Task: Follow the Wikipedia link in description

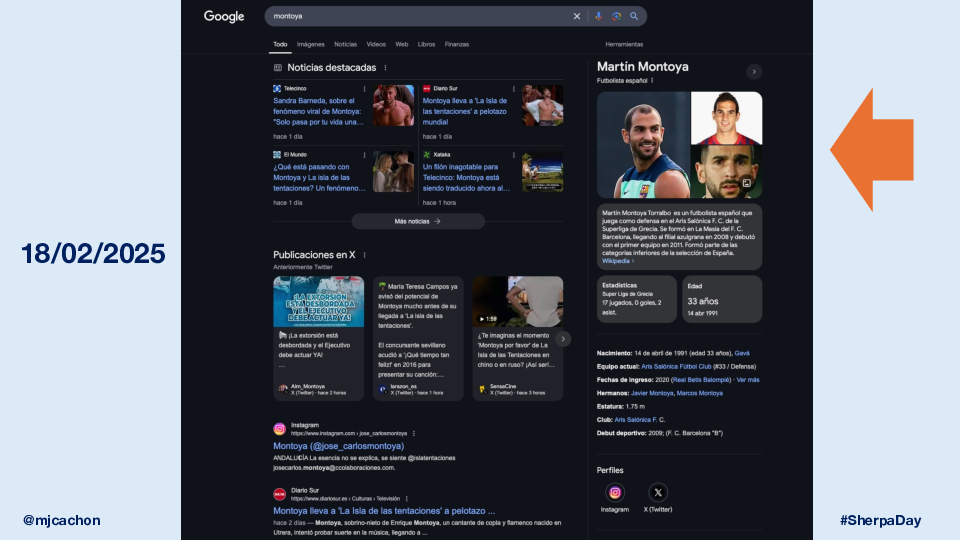Action: point(617,261)
